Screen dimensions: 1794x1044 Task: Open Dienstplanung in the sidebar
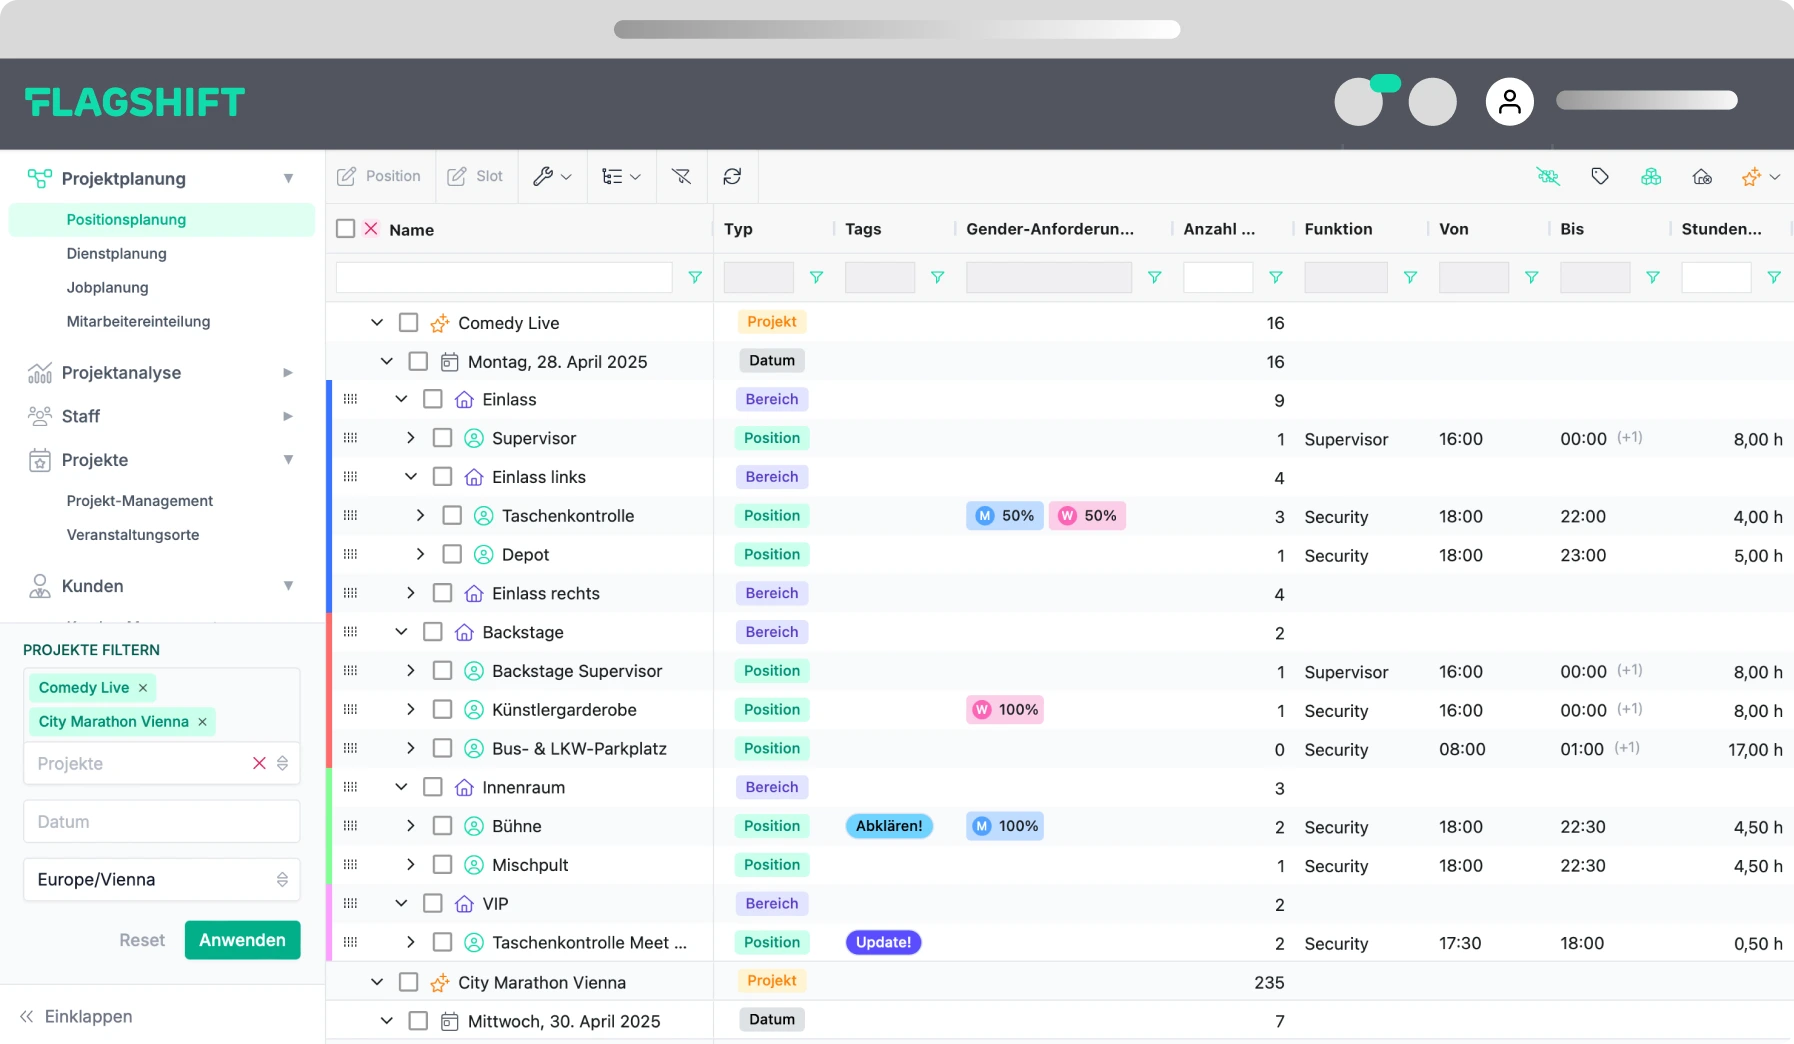[x=116, y=253]
